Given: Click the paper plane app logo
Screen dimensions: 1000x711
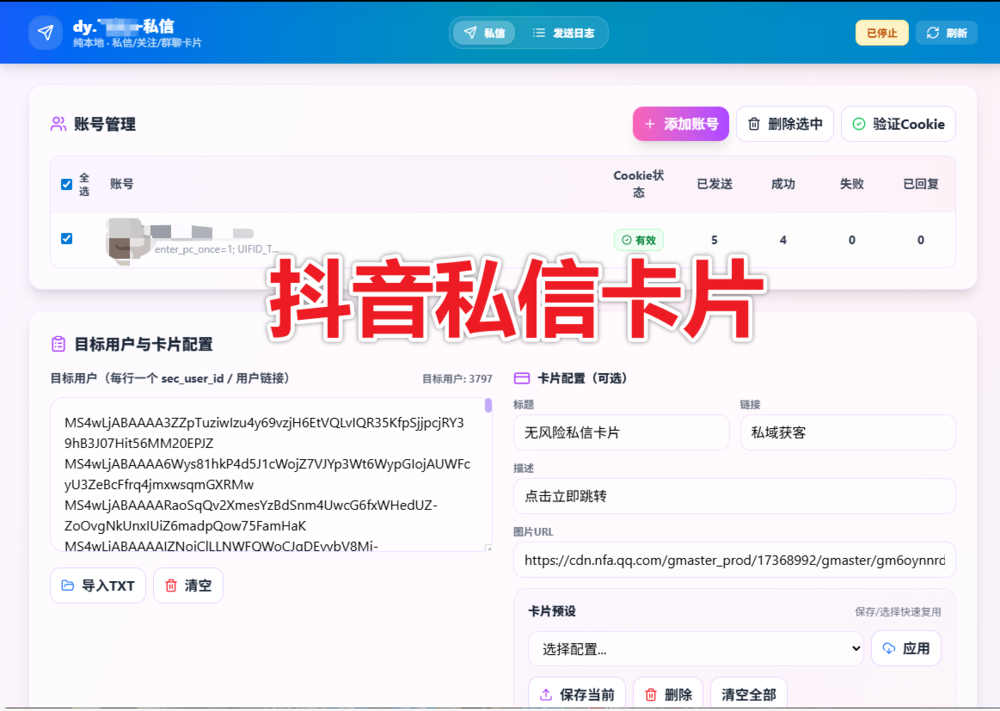Looking at the screenshot, I should tap(45, 33).
